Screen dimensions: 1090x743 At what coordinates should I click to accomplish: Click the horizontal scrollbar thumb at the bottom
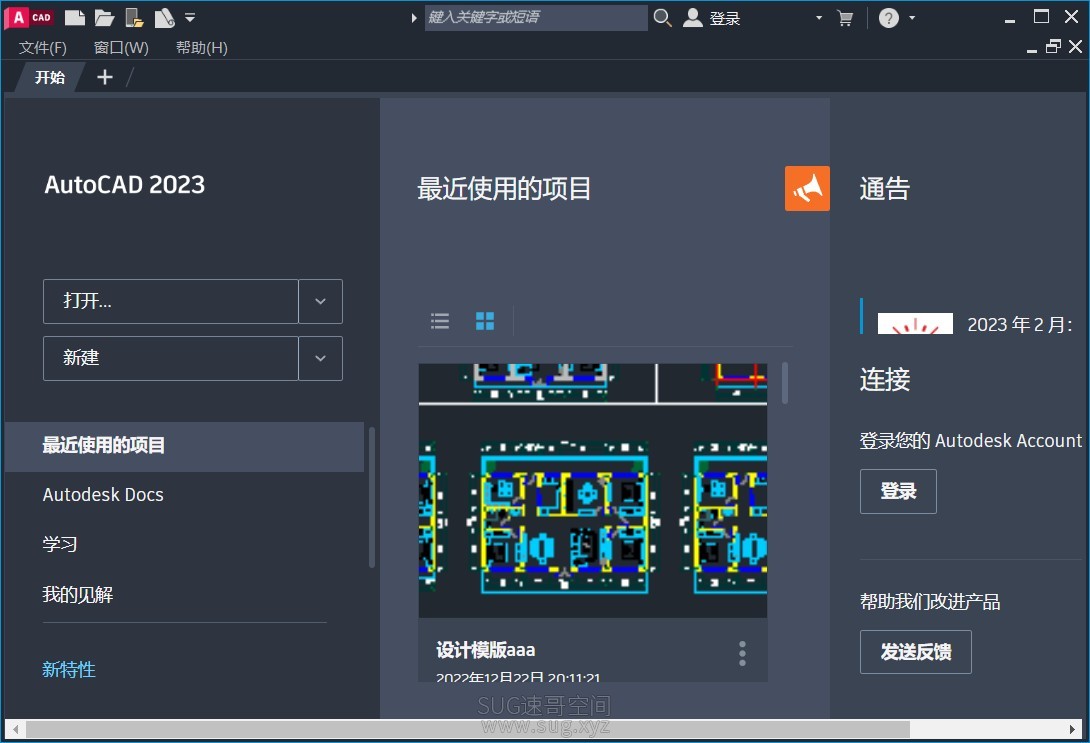click(x=468, y=730)
